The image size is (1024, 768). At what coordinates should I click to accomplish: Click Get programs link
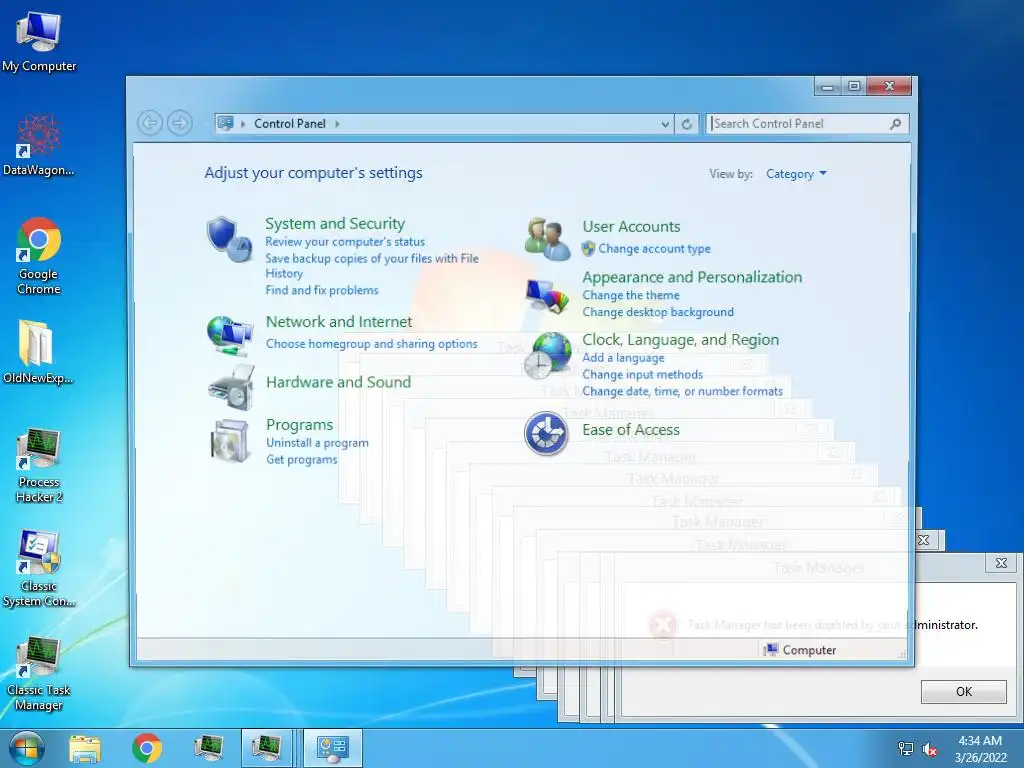point(301,459)
